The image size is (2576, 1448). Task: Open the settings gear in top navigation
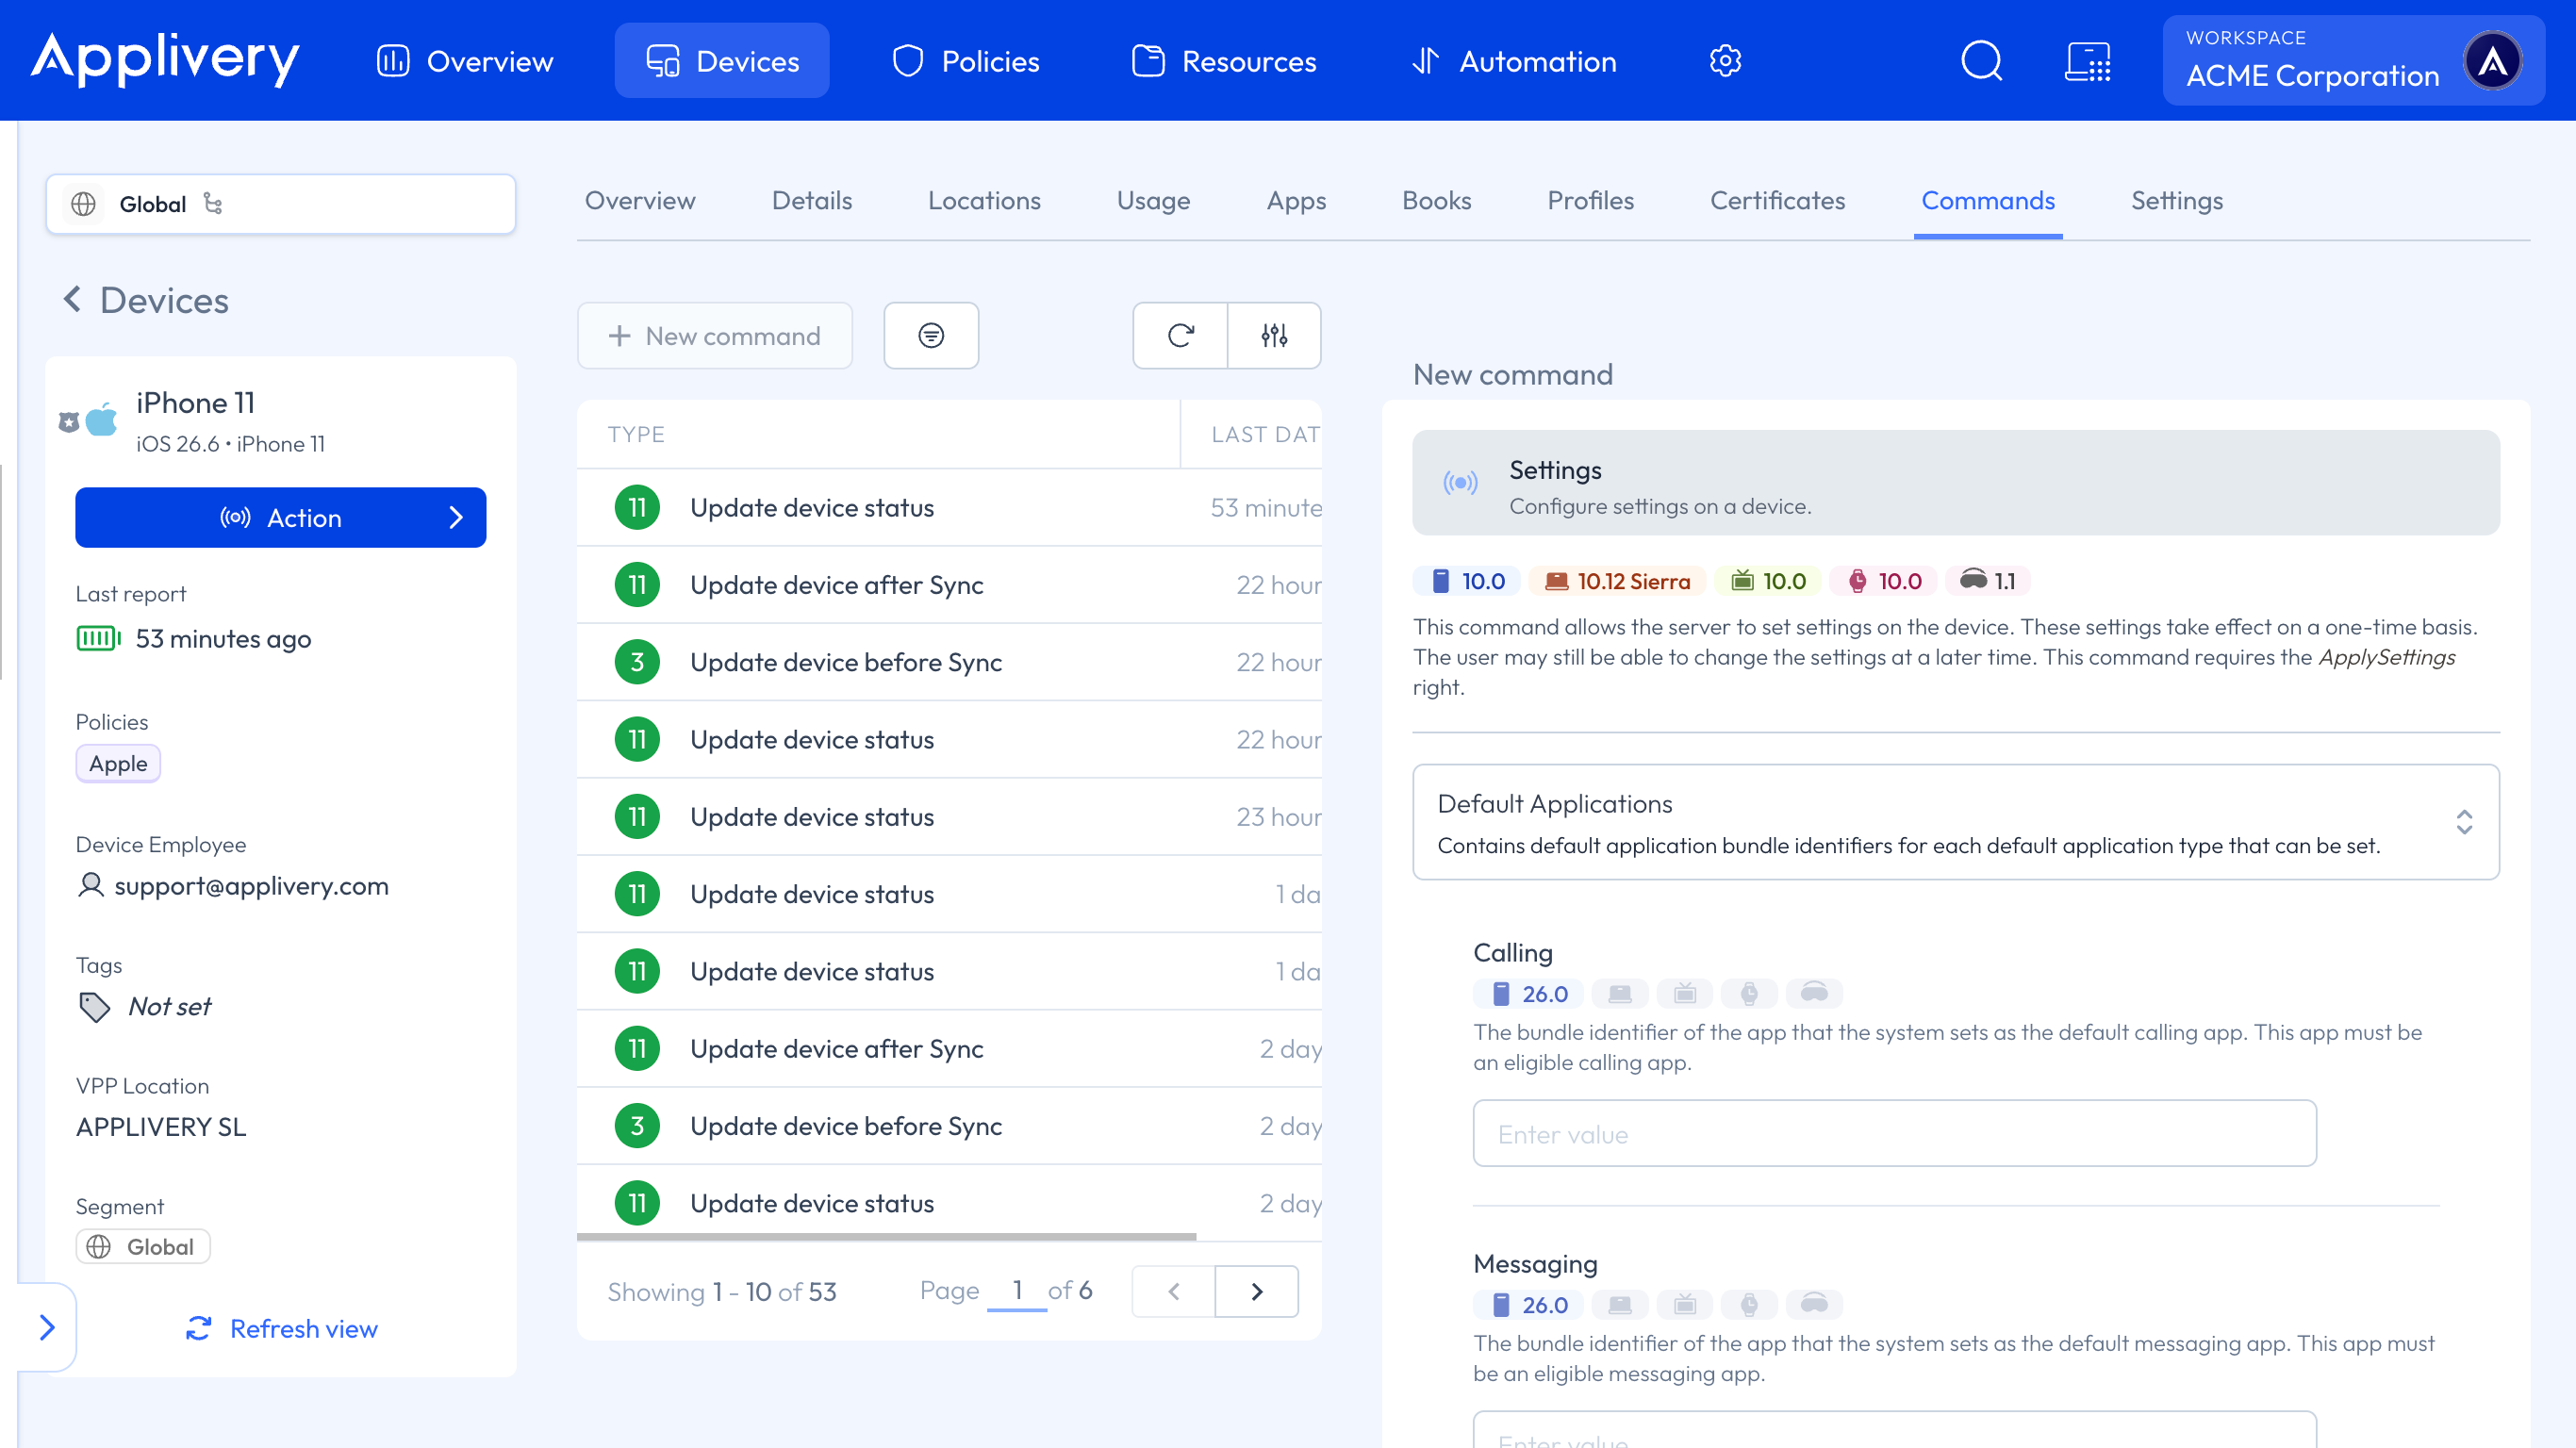click(x=1725, y=61)
